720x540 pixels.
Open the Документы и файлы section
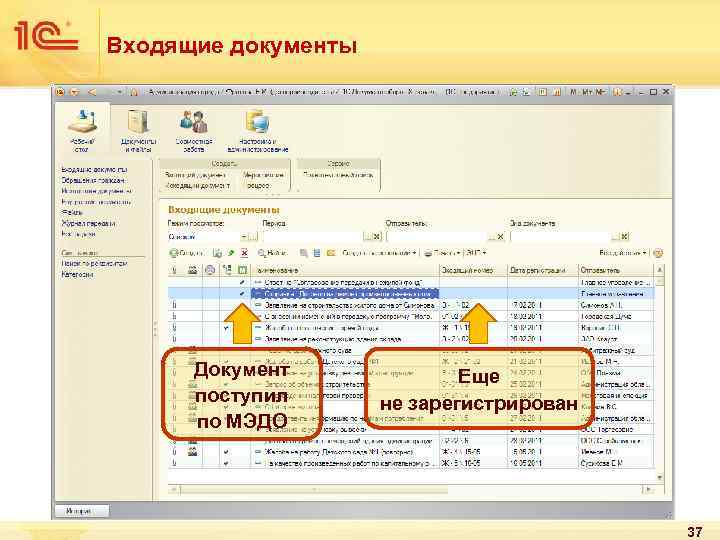click(138, 130)
